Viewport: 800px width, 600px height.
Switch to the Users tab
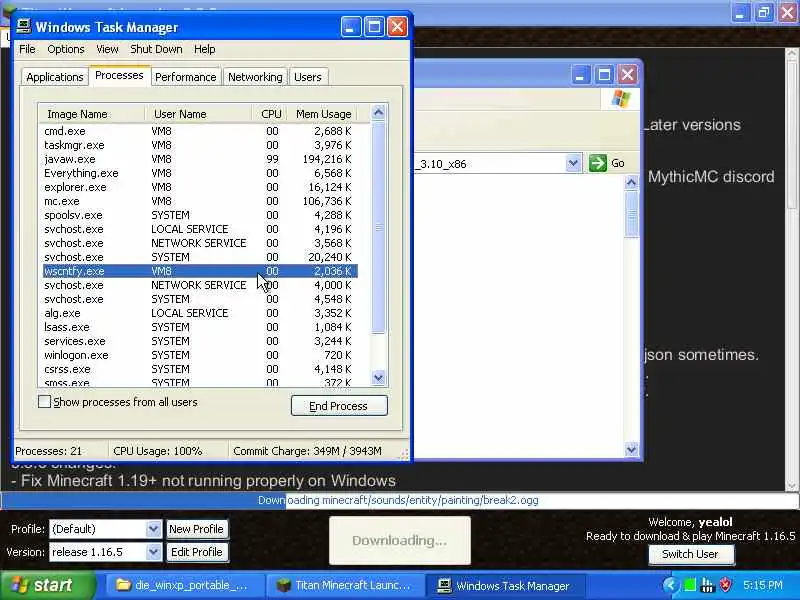coord(308,77)
